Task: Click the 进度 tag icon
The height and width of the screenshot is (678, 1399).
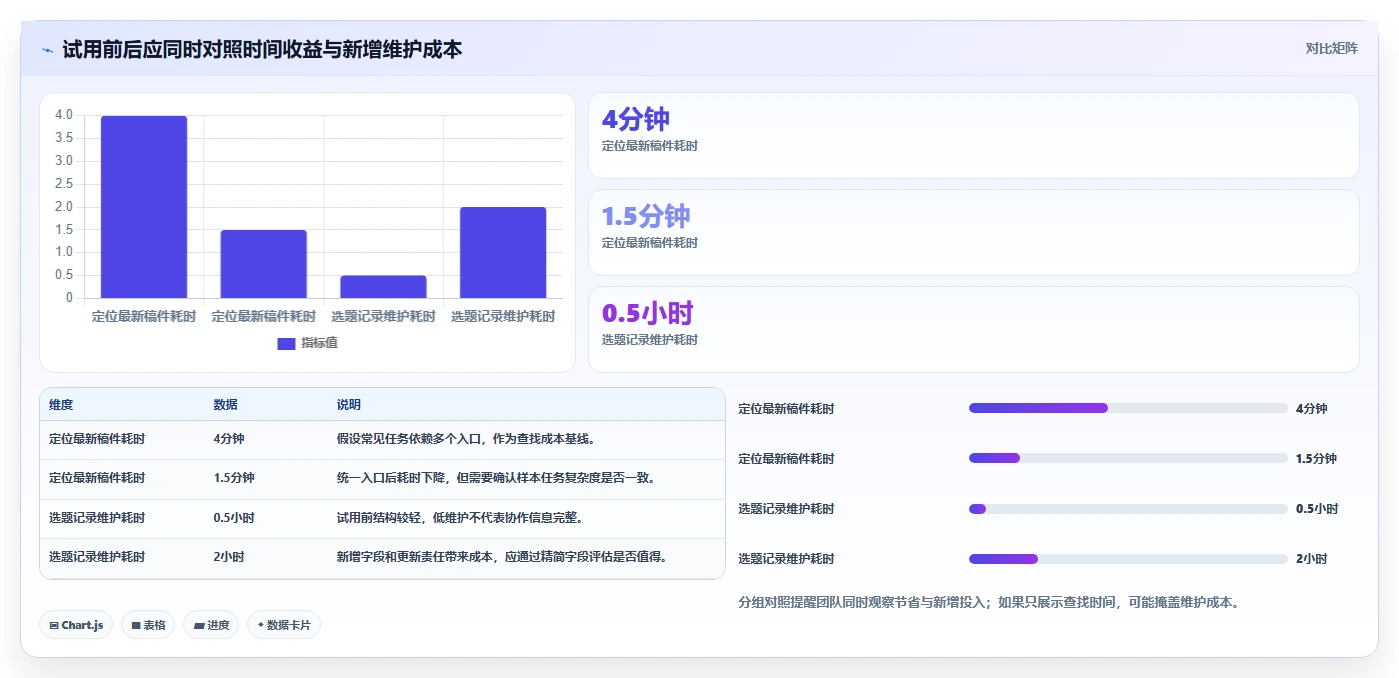Action: point(199,625)
